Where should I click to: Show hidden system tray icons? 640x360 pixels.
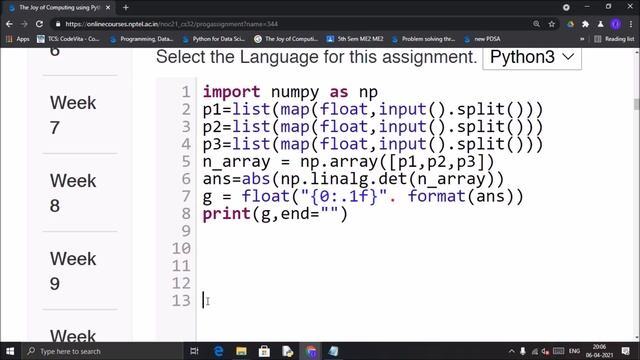point(511,351)
